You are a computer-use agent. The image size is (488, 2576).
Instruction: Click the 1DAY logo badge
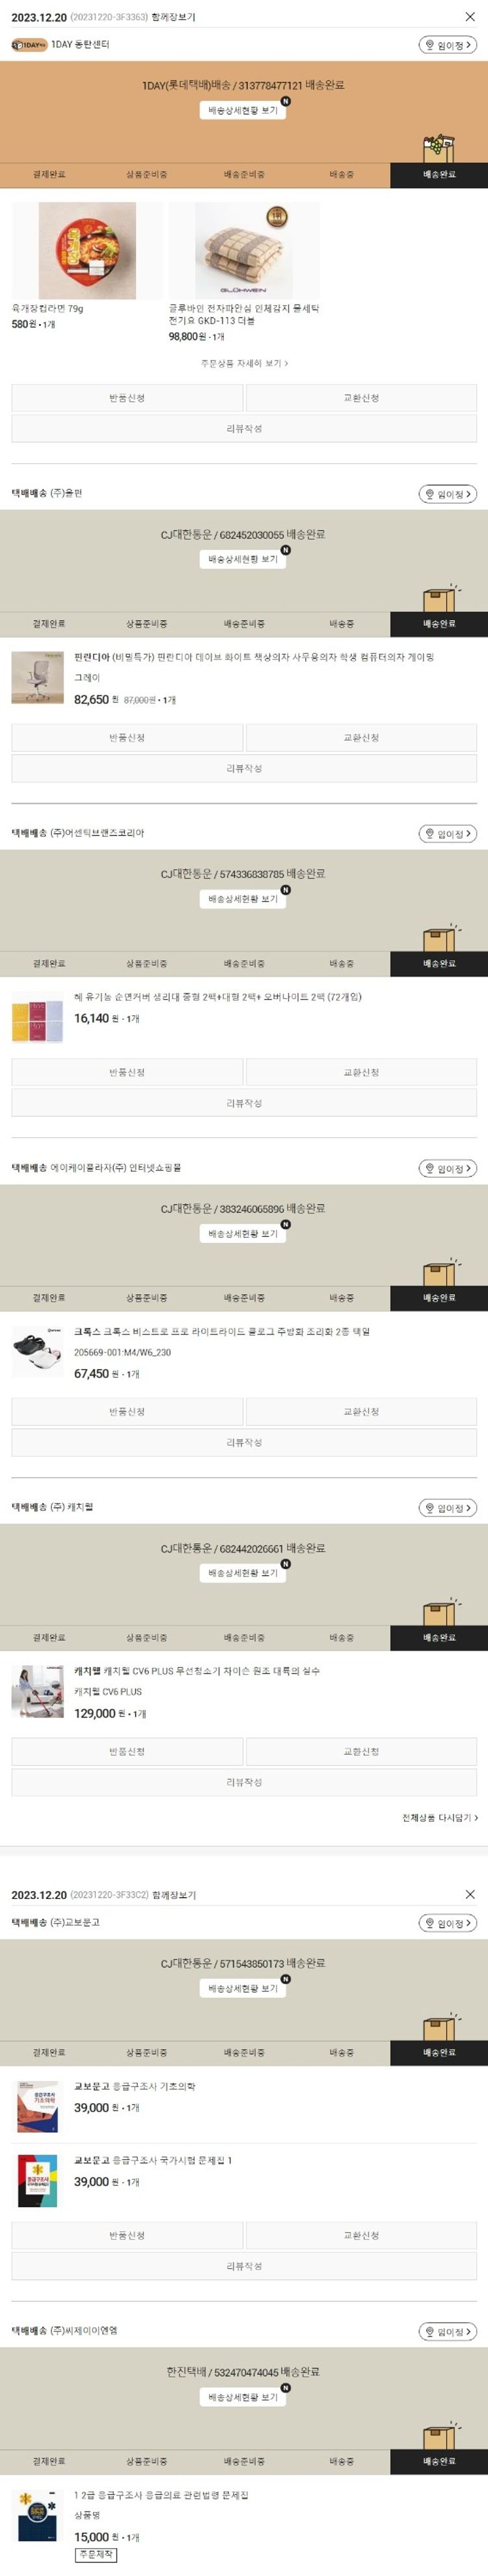pyautogui.click(x=29, y=45)
